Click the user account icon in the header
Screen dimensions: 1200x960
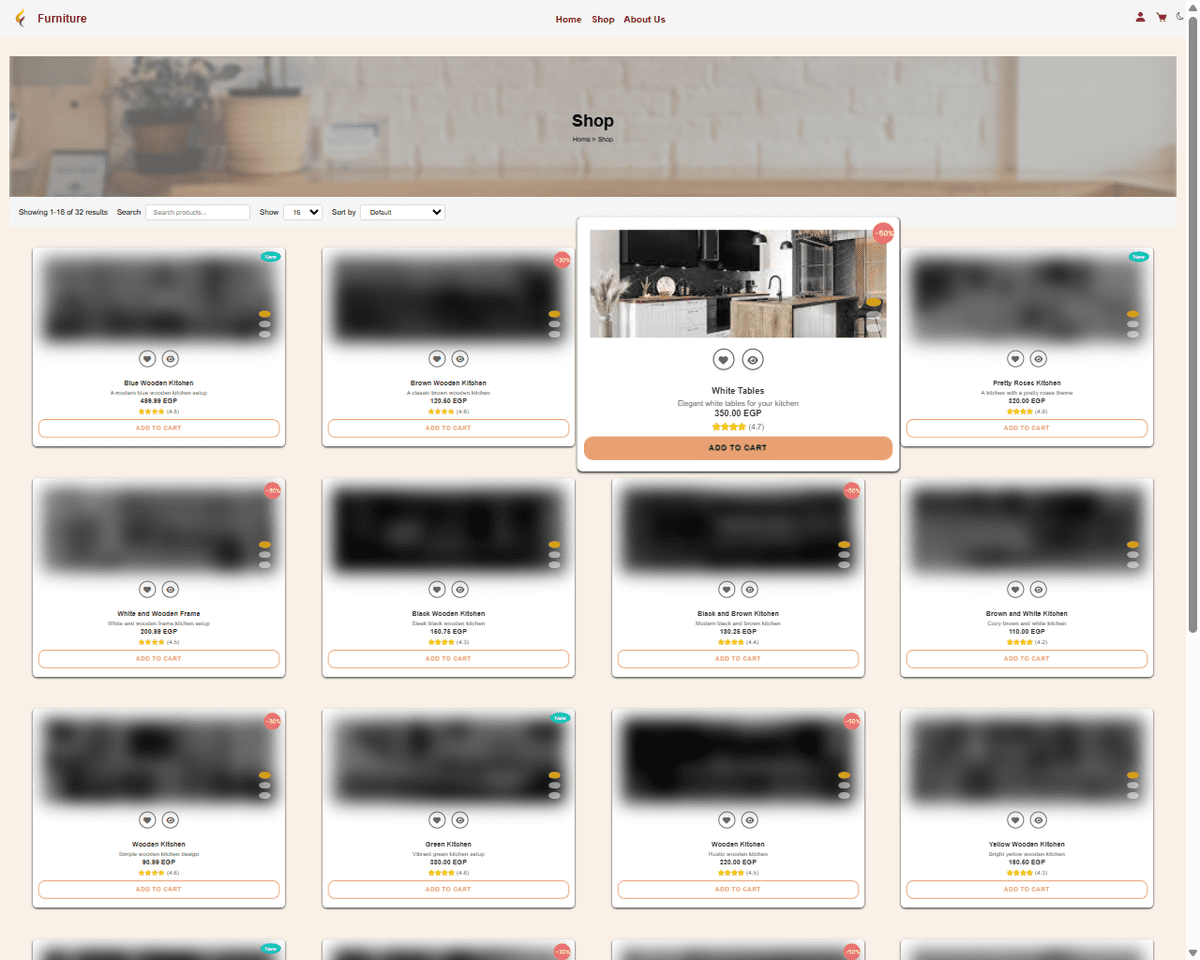(x=1141, y=17)
